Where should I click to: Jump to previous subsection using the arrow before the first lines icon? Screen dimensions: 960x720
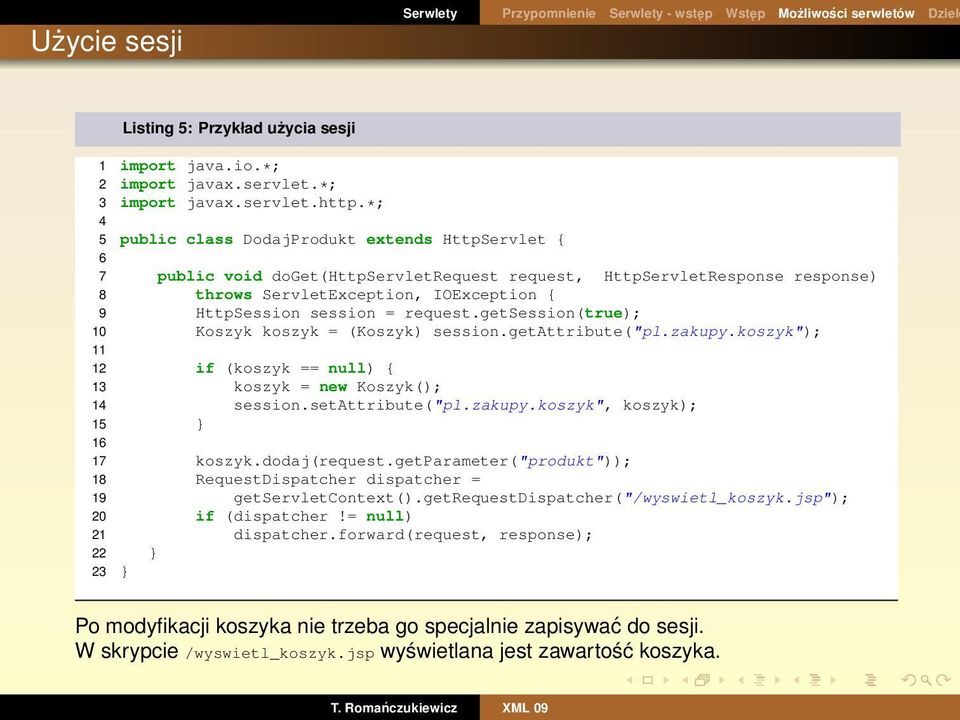pyautogui.click(x=741, y=680)
